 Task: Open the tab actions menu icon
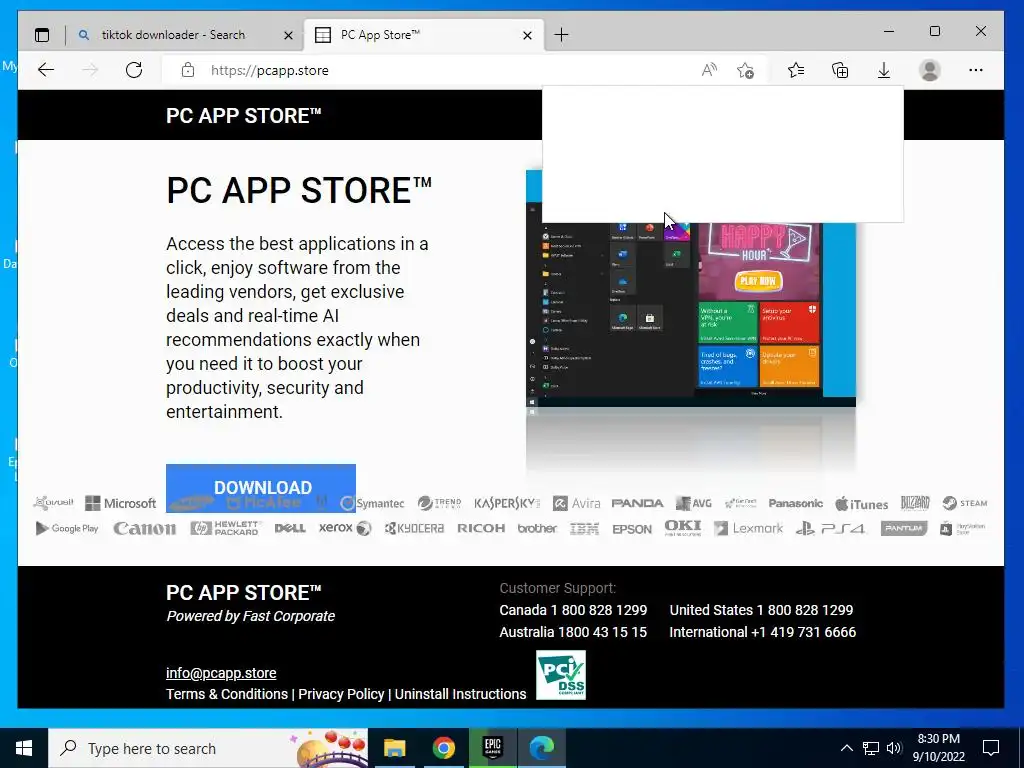[42, 35]
